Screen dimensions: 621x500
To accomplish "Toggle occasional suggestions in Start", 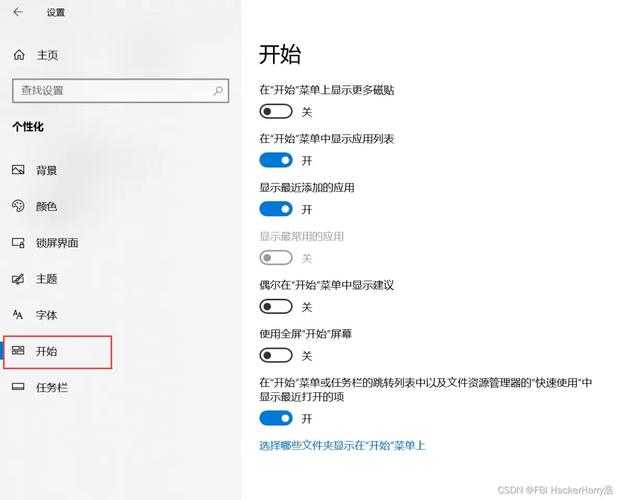I will pyautogui.click(x=276, y=307).
